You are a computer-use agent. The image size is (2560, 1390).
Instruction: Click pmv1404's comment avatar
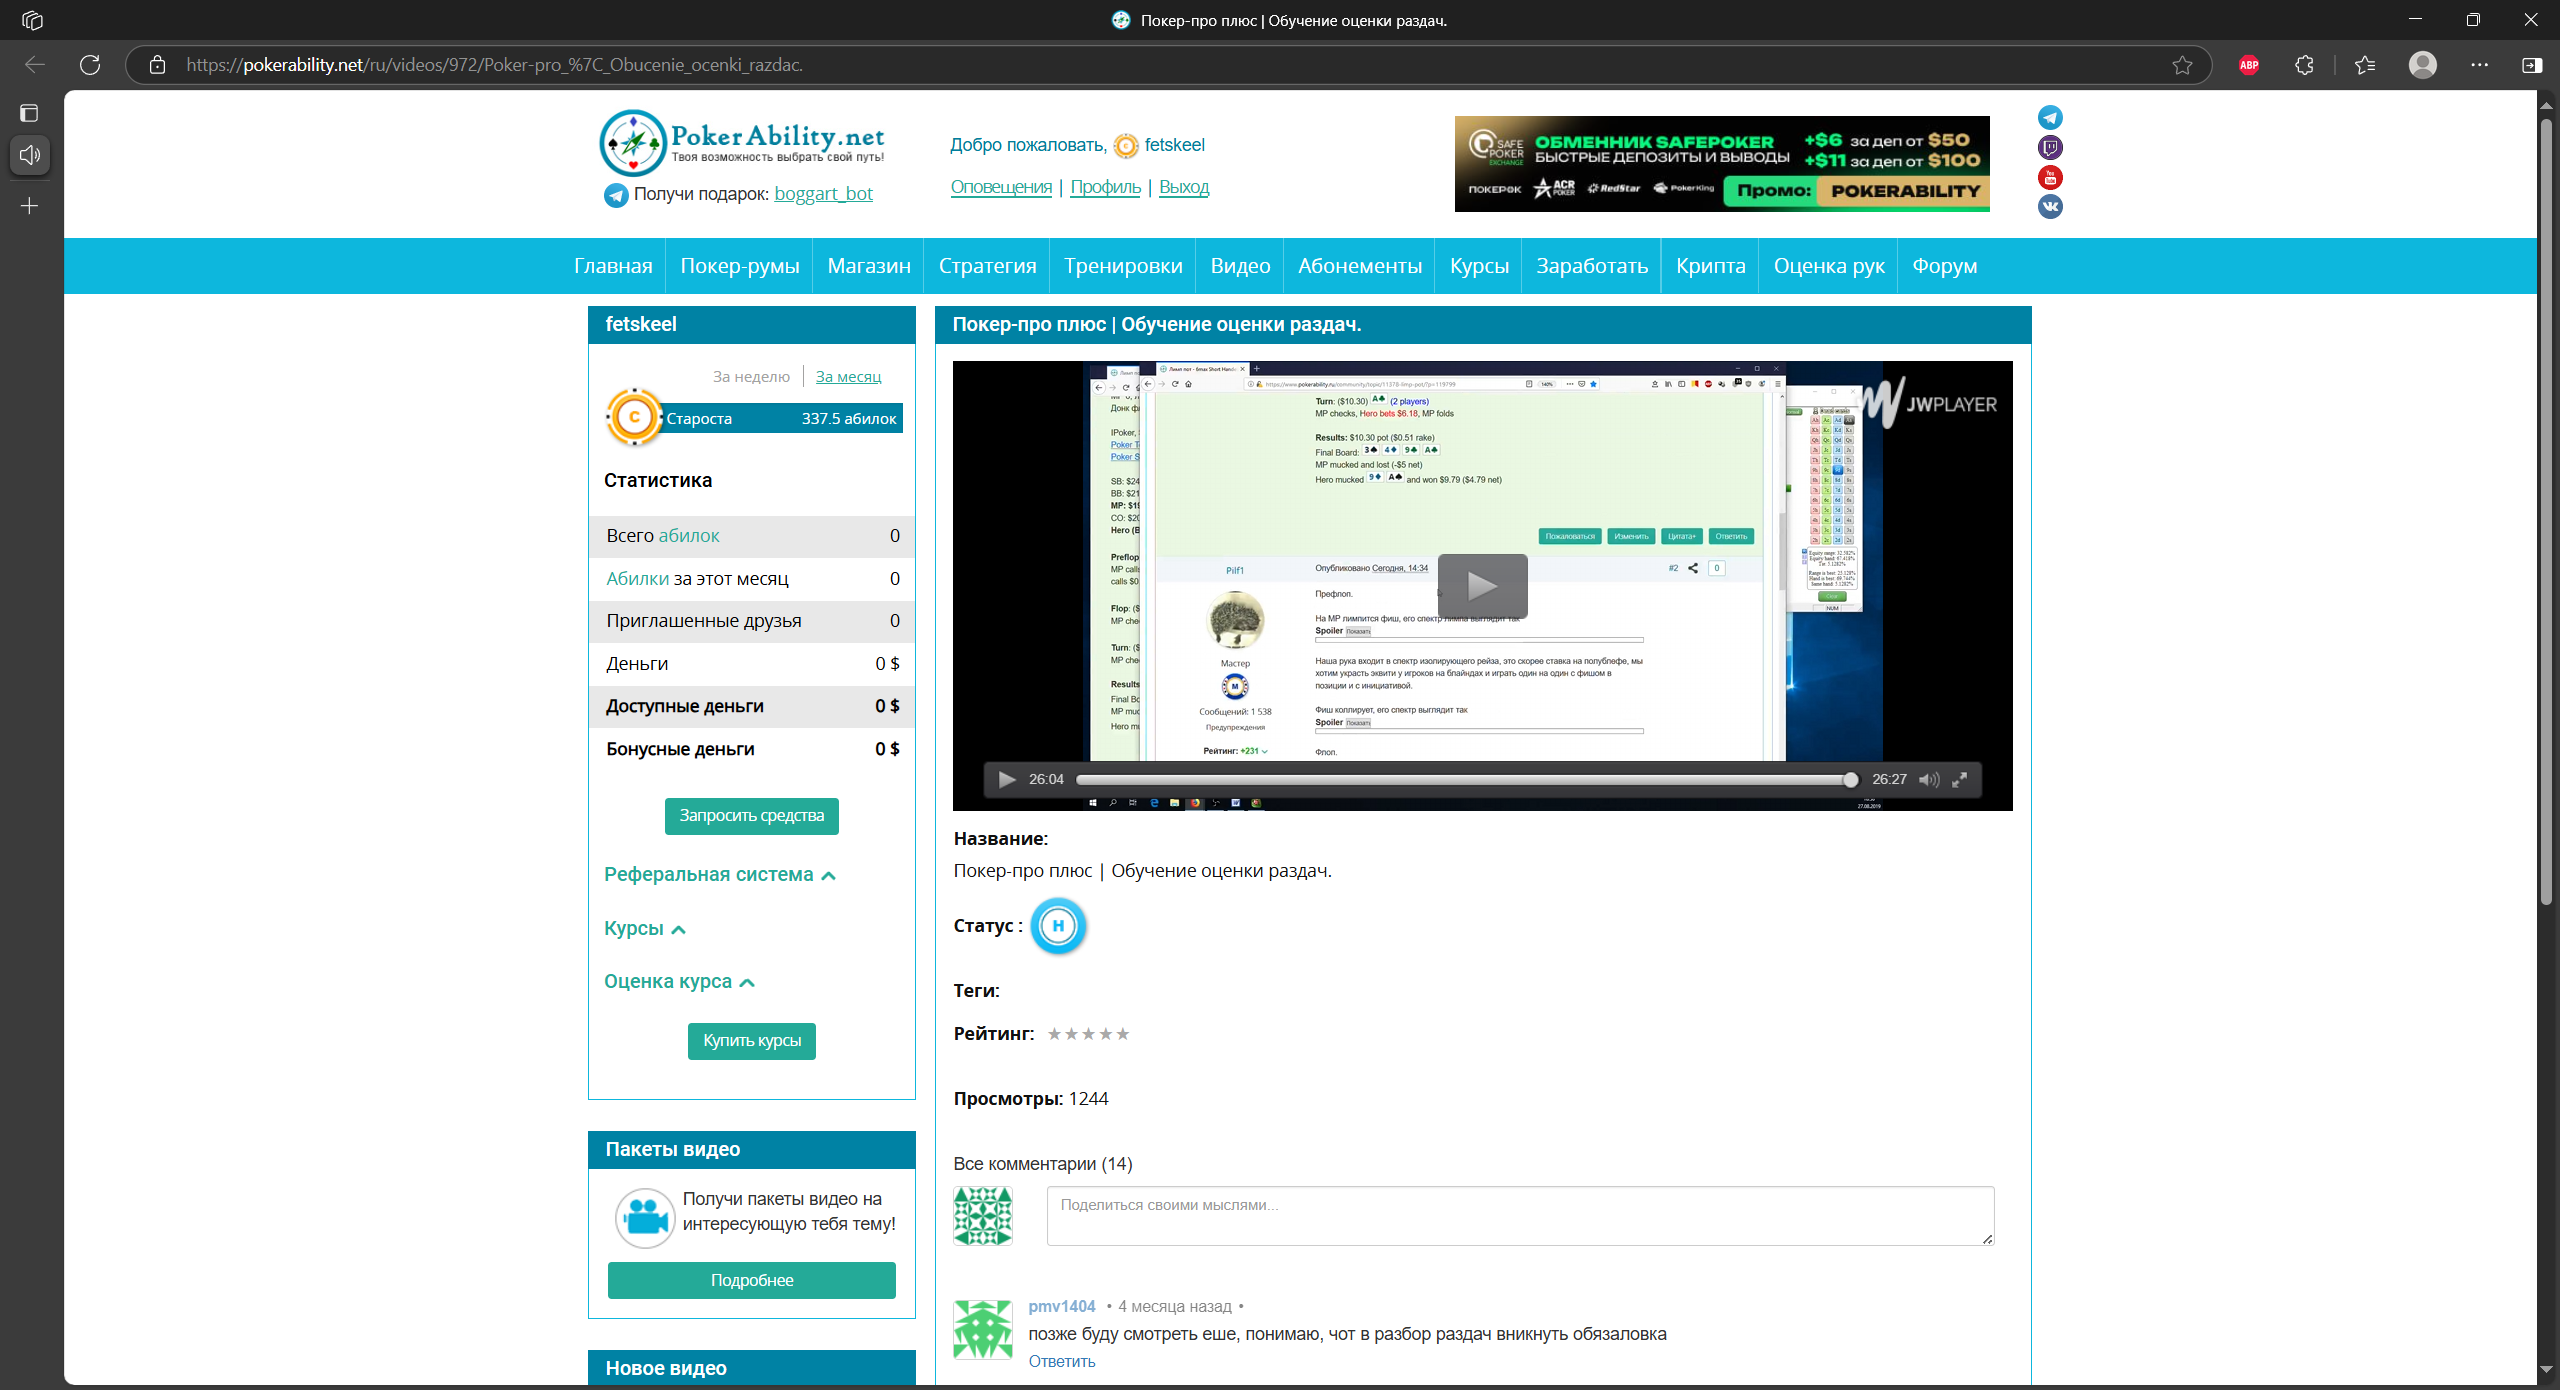point(983,1330)
